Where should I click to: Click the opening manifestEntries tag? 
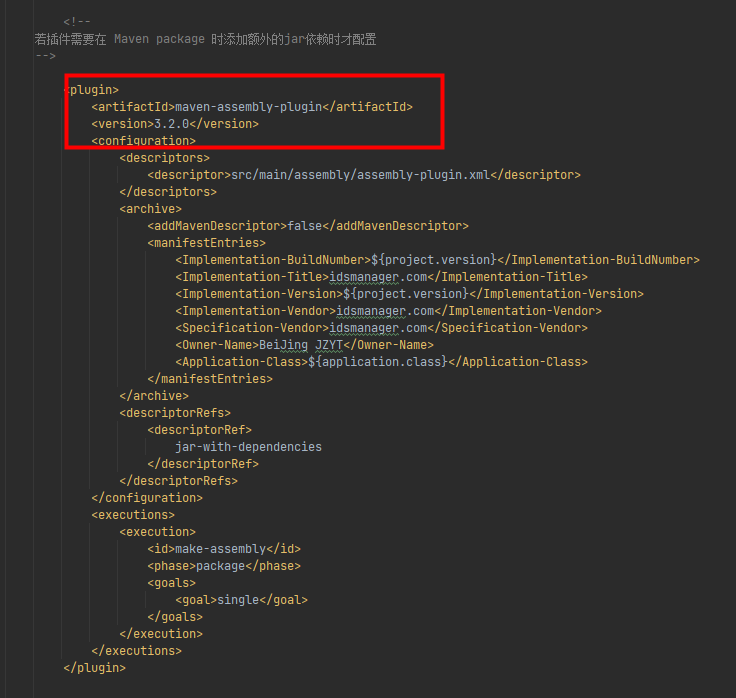[x=206, y=243]
